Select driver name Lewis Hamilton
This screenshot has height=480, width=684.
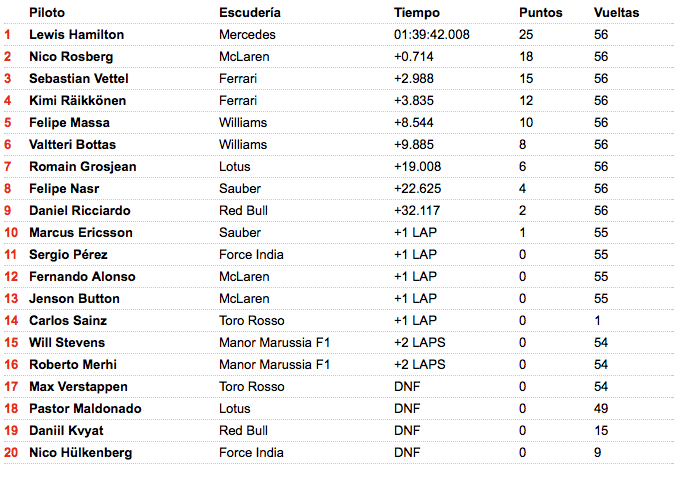(76, 34)
